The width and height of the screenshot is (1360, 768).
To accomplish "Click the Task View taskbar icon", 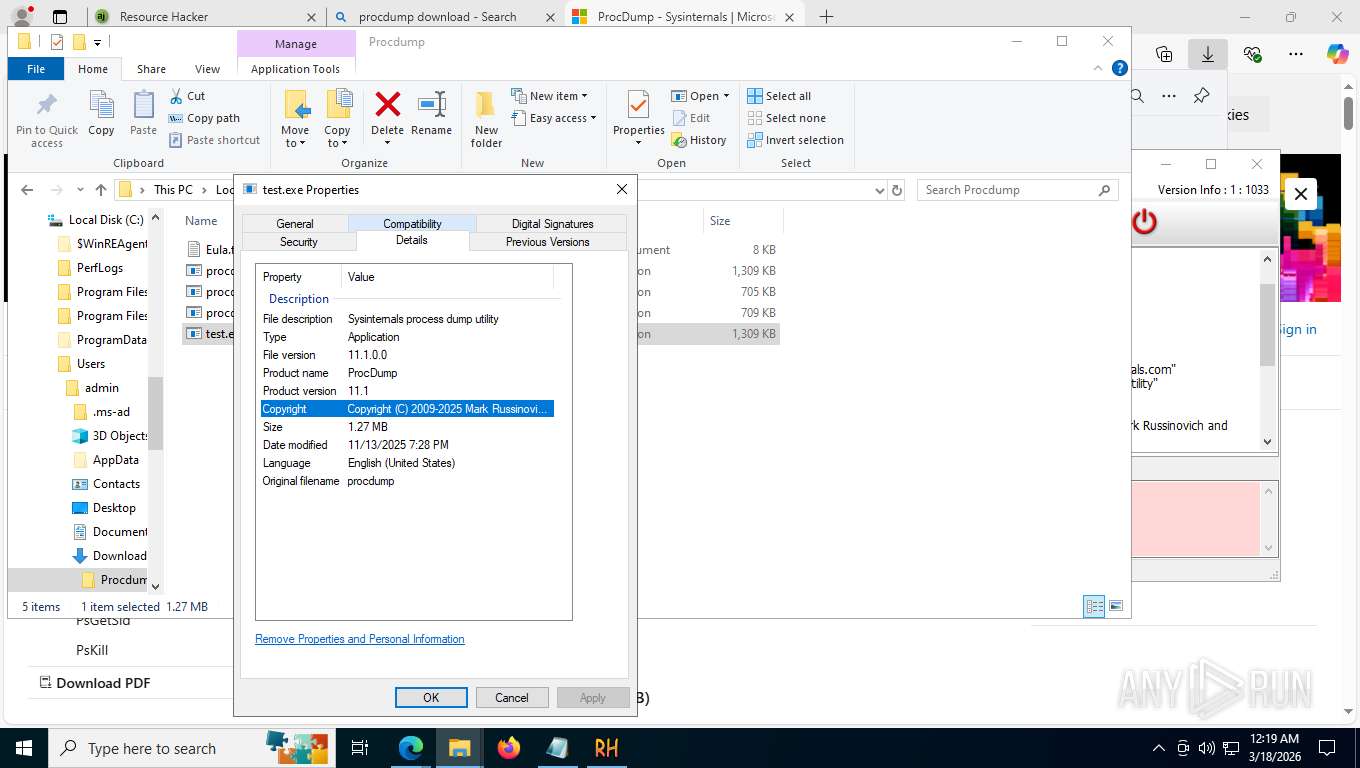I will 360,748.
